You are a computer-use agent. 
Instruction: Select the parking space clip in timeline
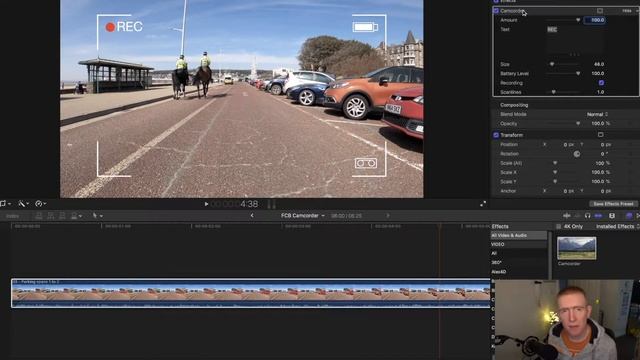click(251, 293)
